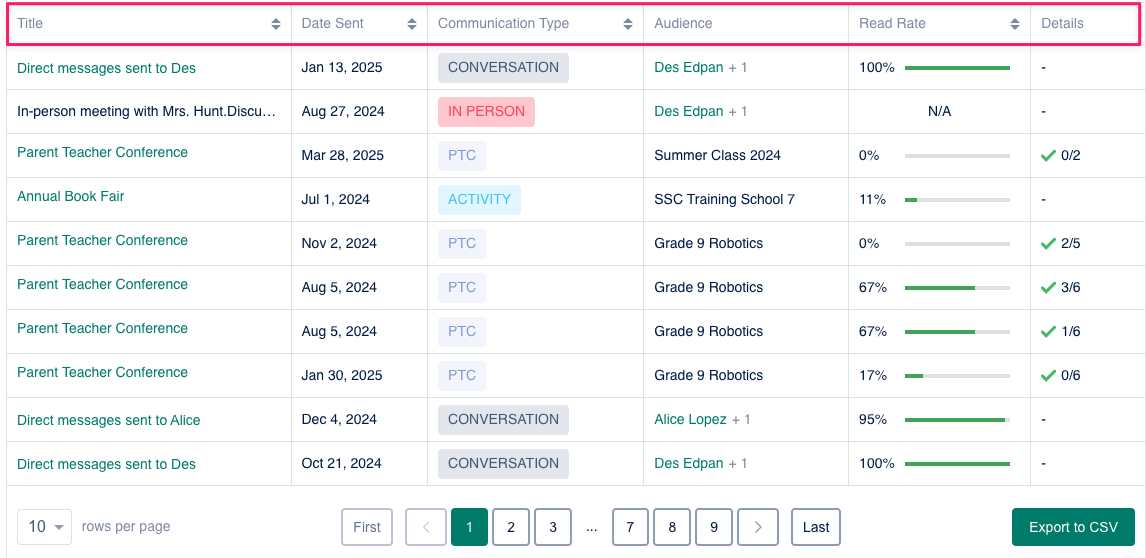Jump to page 2

coord(511,527)
